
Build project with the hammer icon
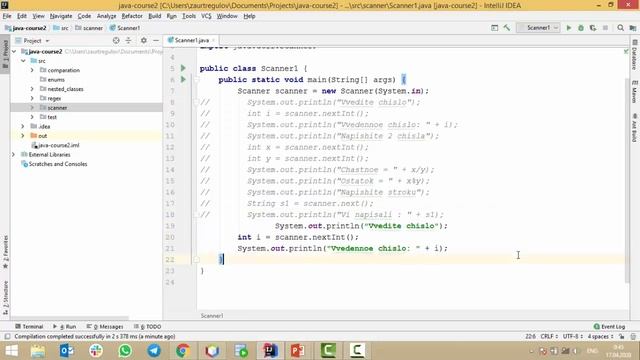coord(507,28)
